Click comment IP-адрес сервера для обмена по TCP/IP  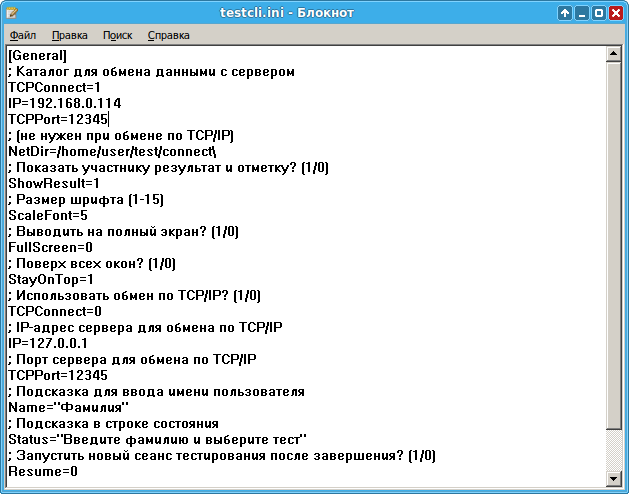point(145,327)
